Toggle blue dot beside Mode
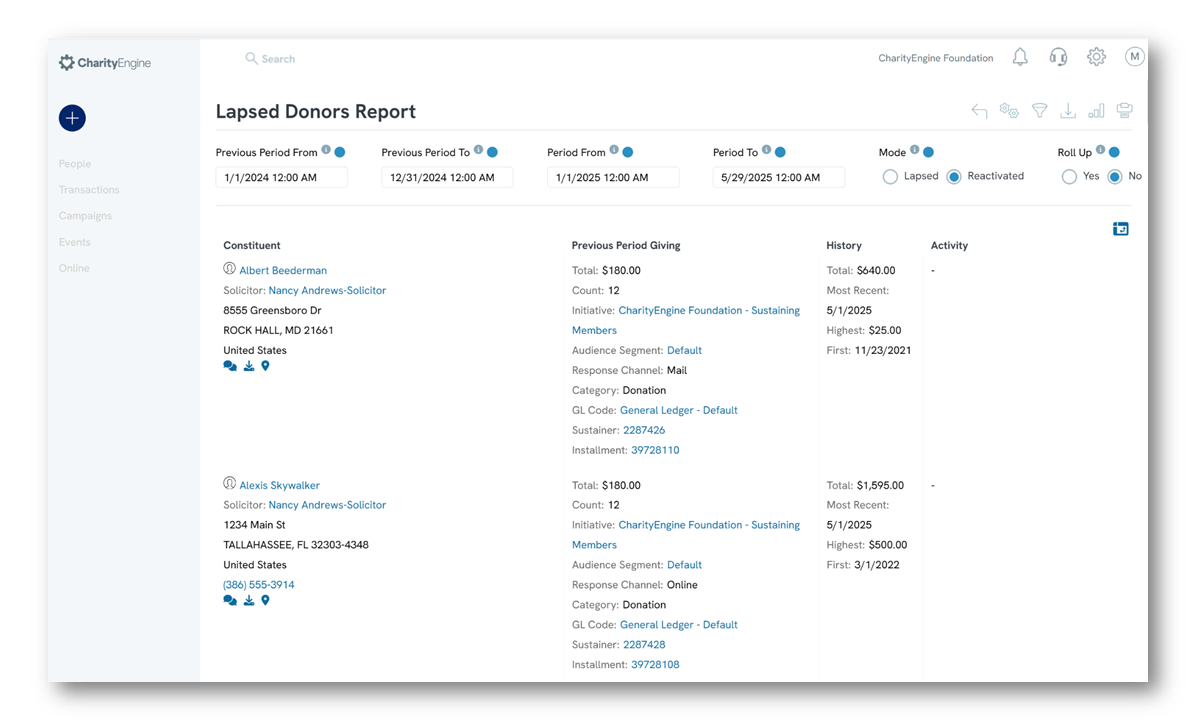 (x=928, y=152)
